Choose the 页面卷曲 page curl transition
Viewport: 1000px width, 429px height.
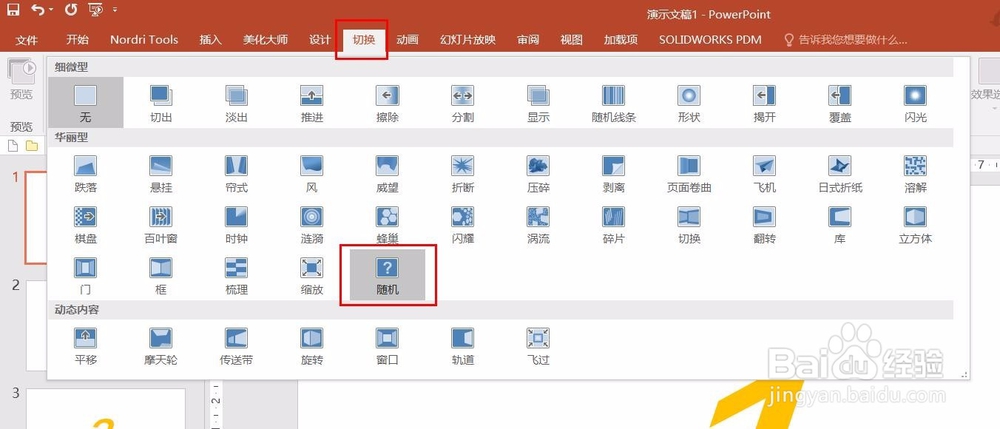tap(689, 173)
